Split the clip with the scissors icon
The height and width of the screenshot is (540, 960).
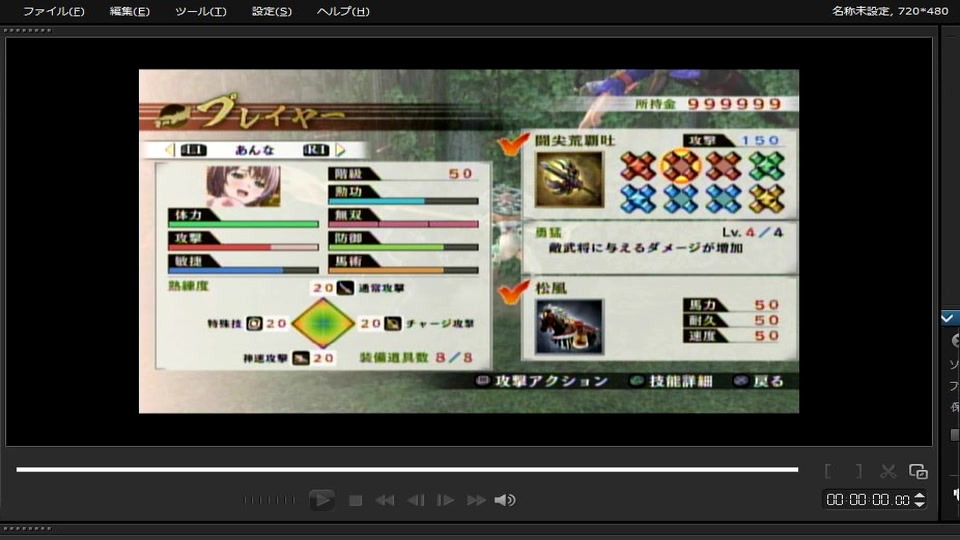(x=888, y=471)
